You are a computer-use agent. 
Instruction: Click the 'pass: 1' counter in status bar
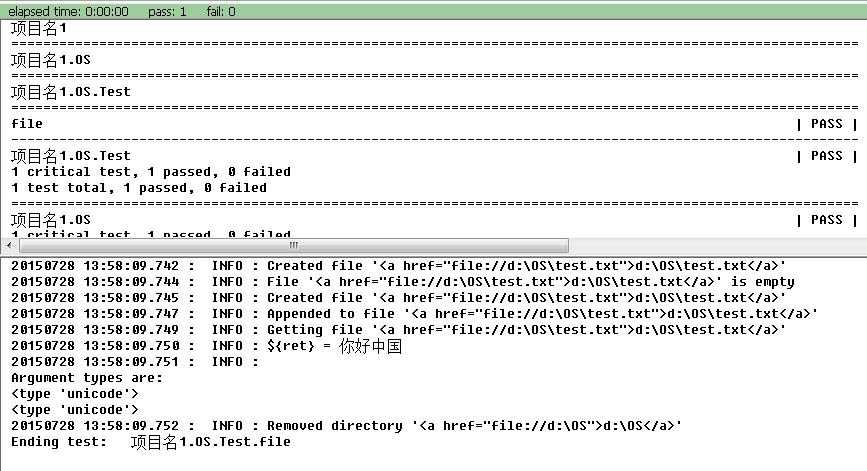click(168, 12)
